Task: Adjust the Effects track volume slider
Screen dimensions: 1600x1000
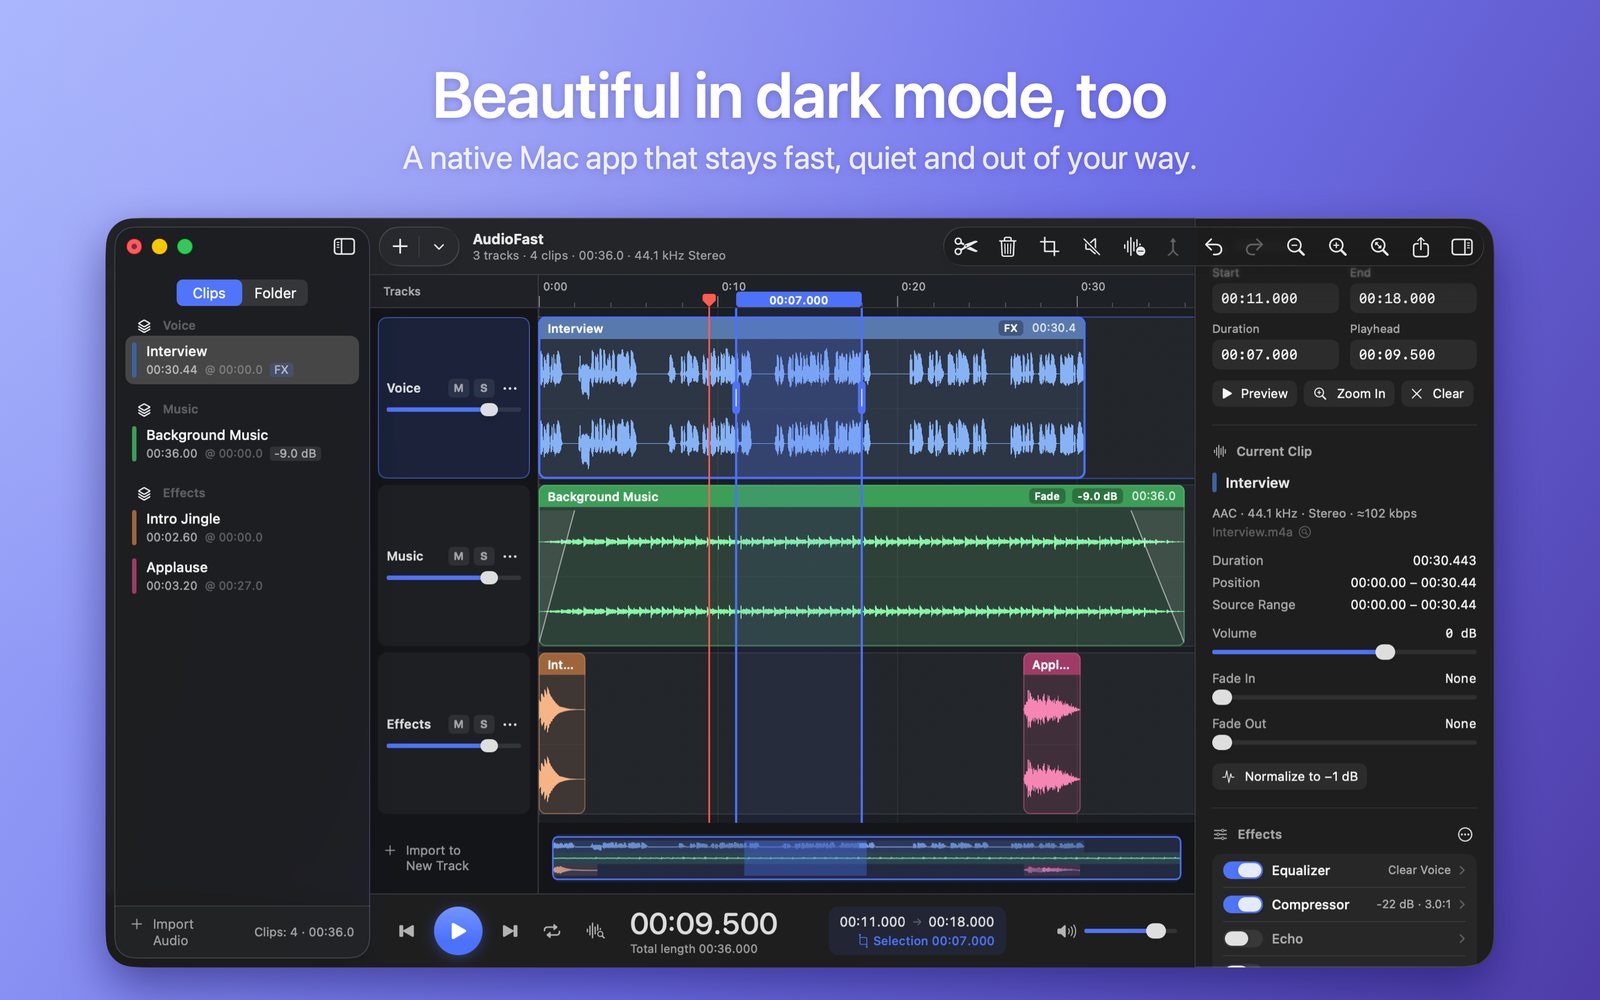Action: 454,746
